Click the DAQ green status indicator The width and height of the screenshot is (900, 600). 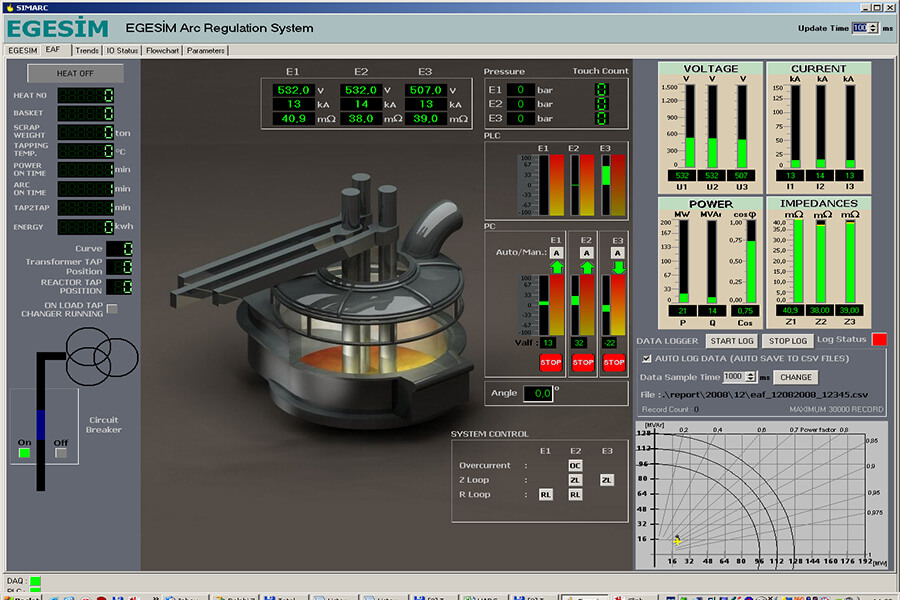pos(36,581)
